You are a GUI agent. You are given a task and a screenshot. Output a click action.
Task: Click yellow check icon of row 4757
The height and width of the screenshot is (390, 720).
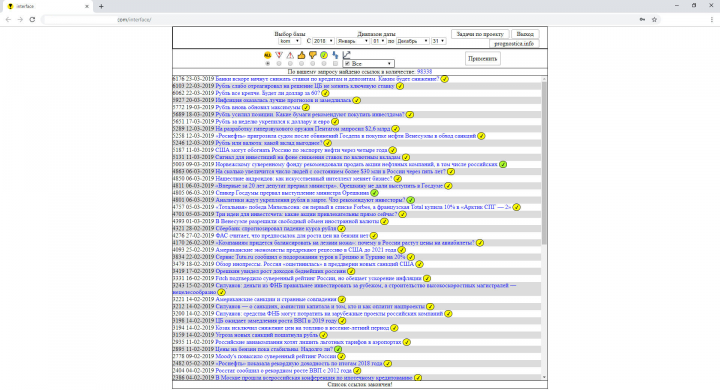517,207
